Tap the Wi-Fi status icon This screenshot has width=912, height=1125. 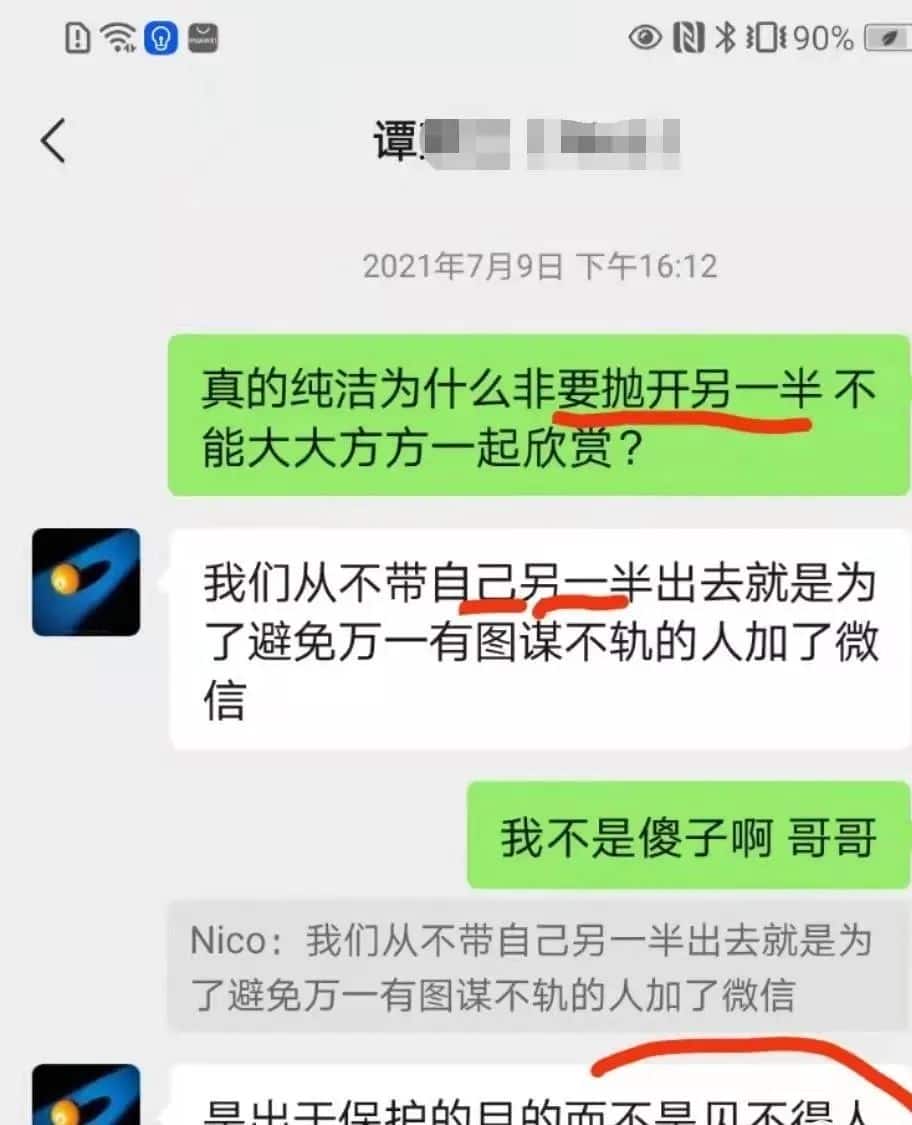[118, 37]
